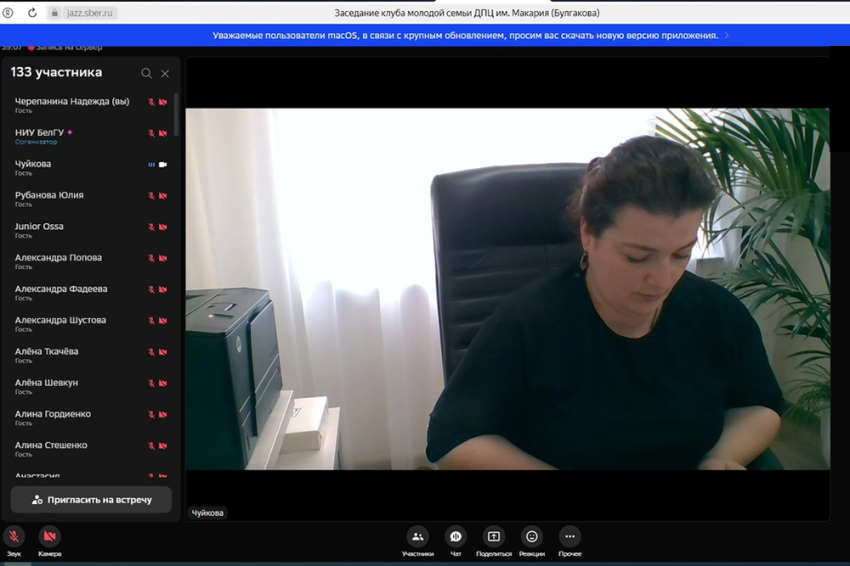The width and height of the screenshot is (850, 566).
Task: Open the Участники participants panel icon
Action: (417, 537)
